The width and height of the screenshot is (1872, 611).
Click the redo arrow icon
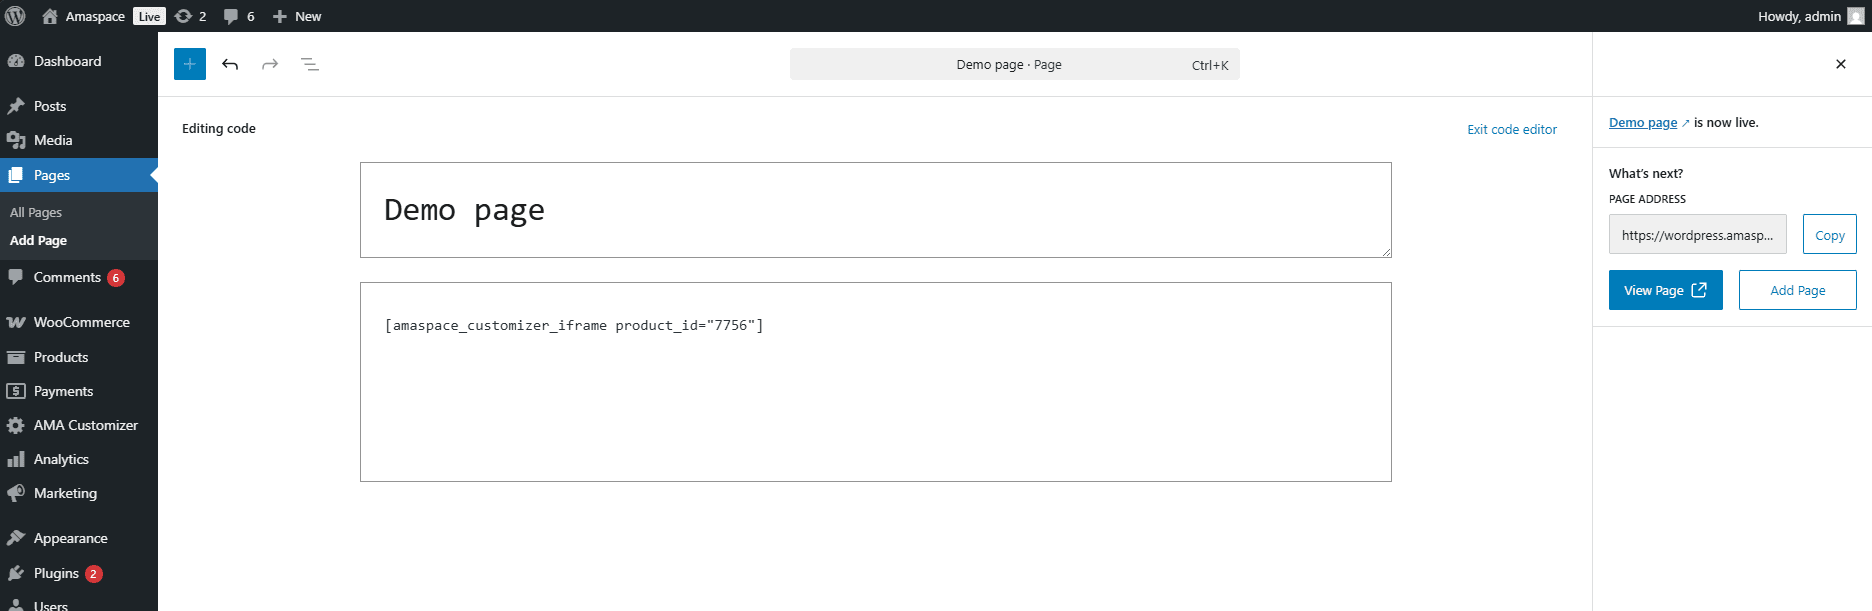[270, 64]
